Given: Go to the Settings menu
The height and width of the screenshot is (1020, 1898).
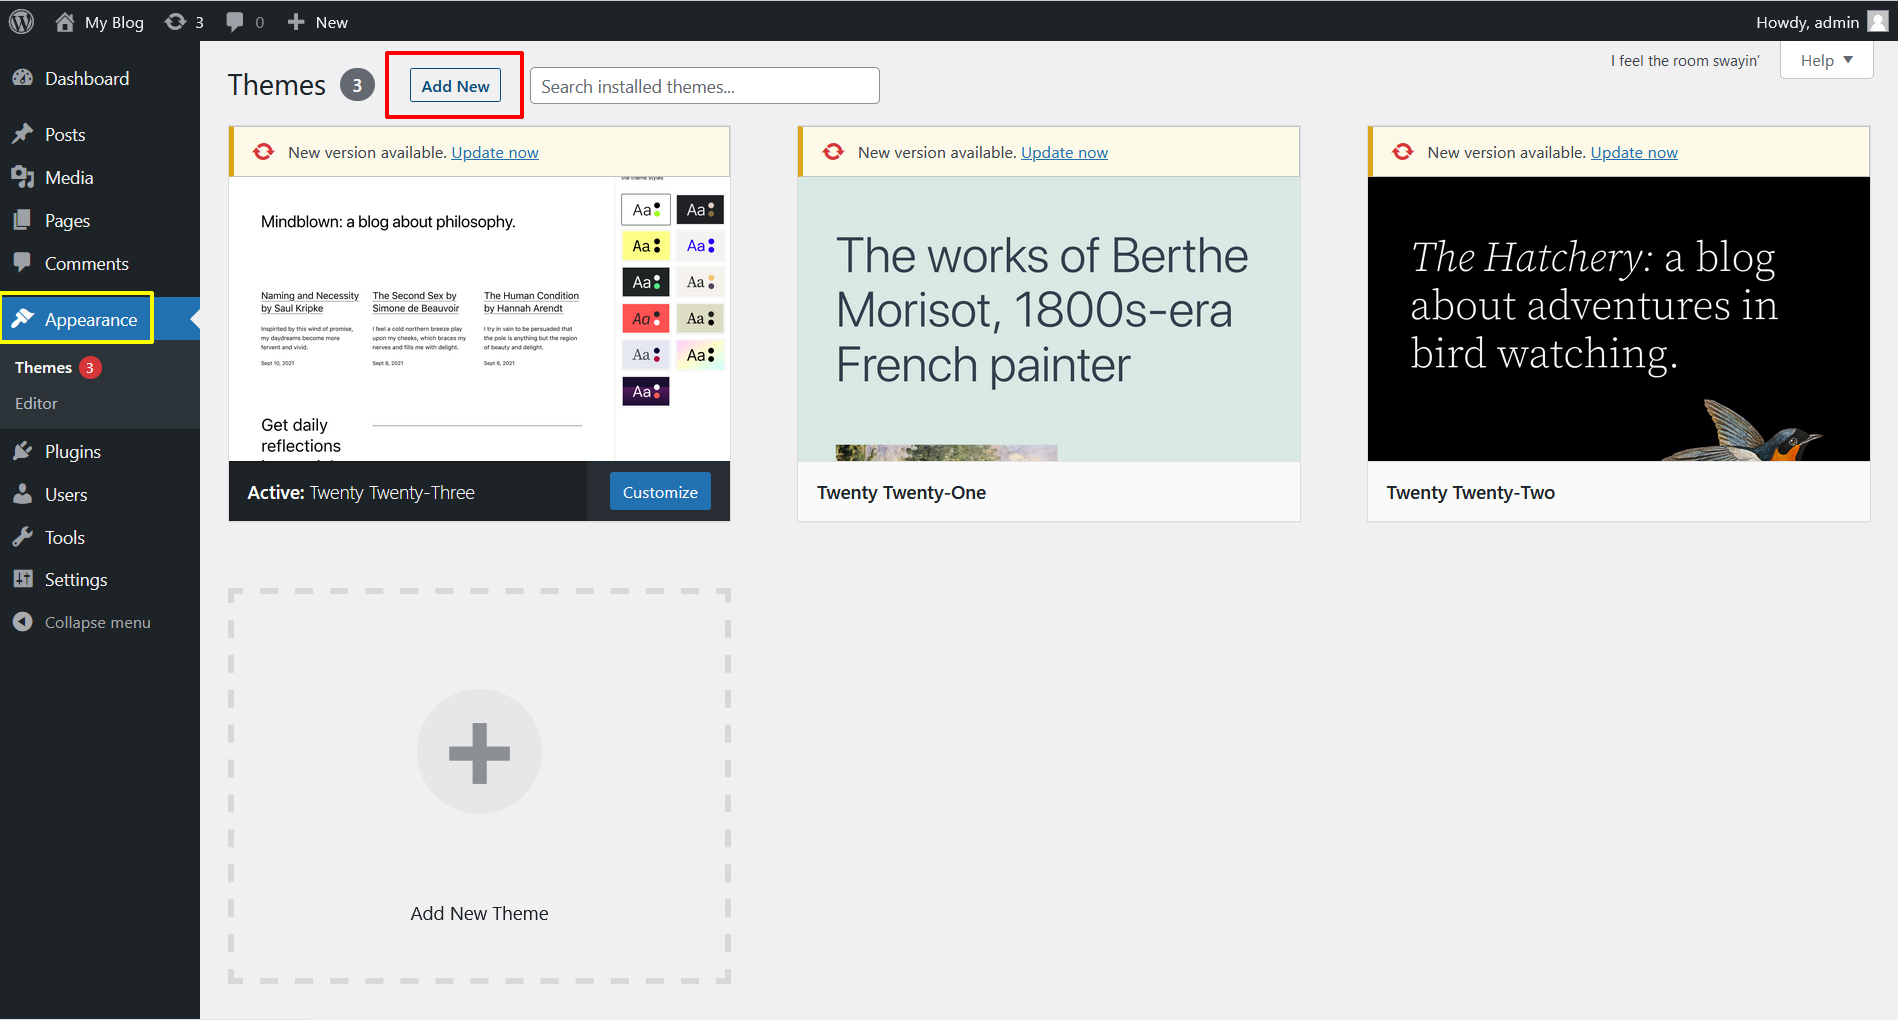Looking at the screenshot, I should pyautogui.click(x=75, y=580).
